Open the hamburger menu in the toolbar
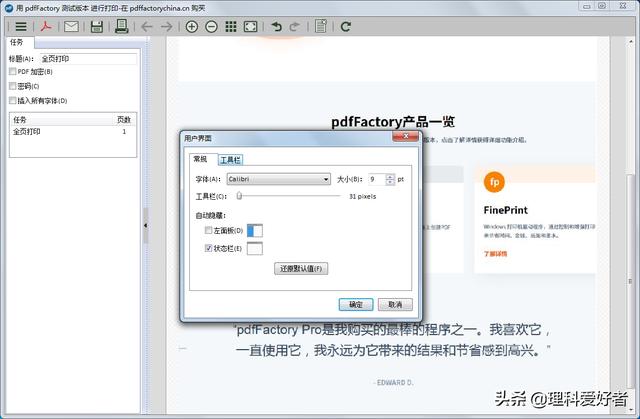640x419 pixels. (21, 27)
